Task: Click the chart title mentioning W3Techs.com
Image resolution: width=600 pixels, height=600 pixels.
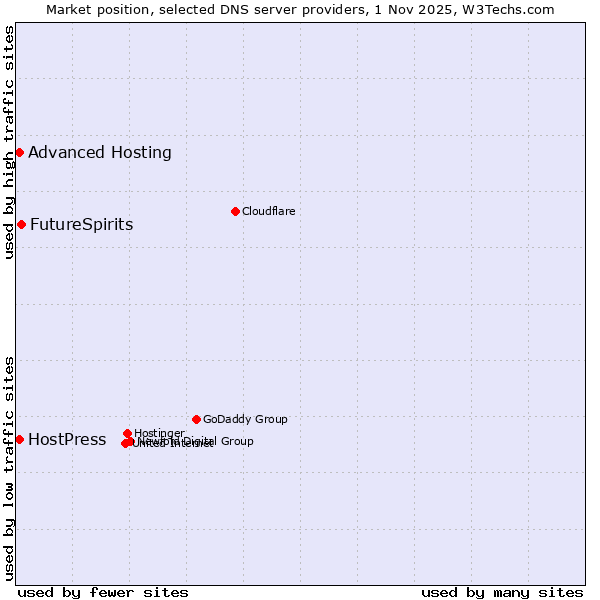Action: click(300, 9)
